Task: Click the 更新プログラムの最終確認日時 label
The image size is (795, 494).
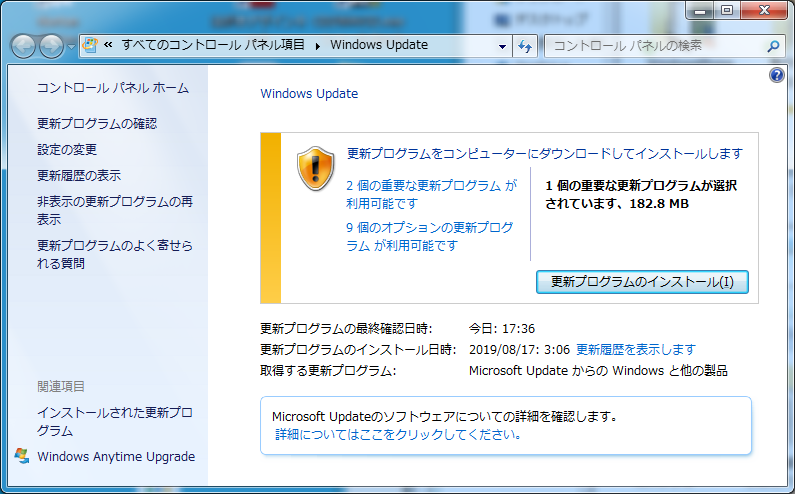Action: pos(346,329)
